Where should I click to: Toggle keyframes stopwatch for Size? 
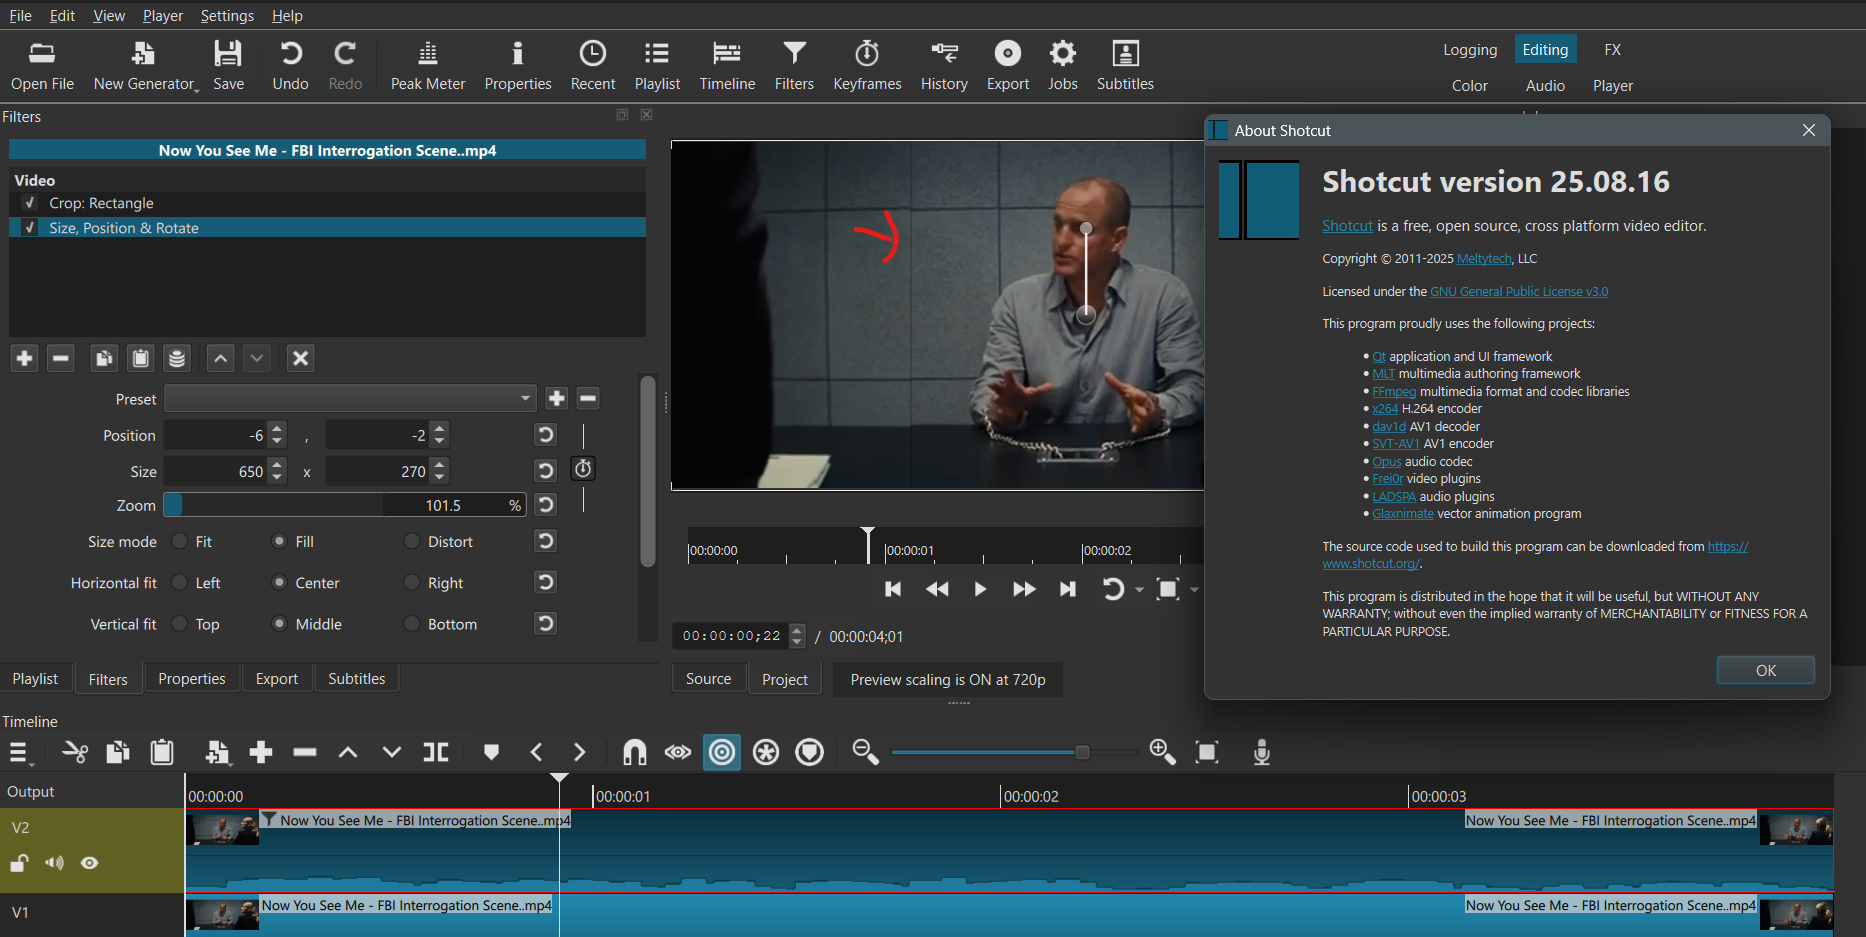(x=583, y=469)
